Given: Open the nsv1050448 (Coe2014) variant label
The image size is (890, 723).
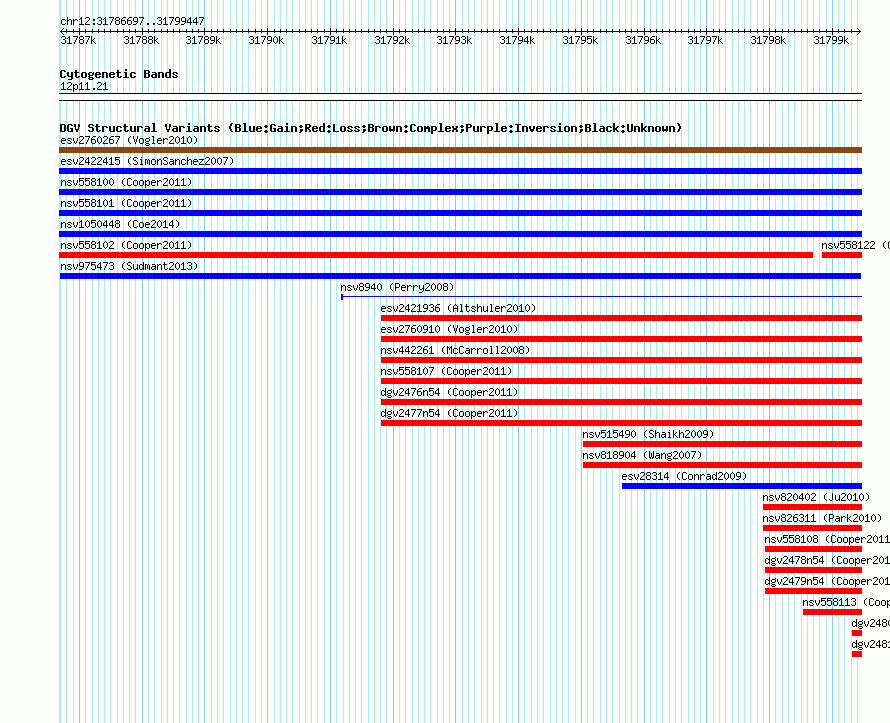Looking at the screenshot, I should pyautogui.click(x=120, y=224).
